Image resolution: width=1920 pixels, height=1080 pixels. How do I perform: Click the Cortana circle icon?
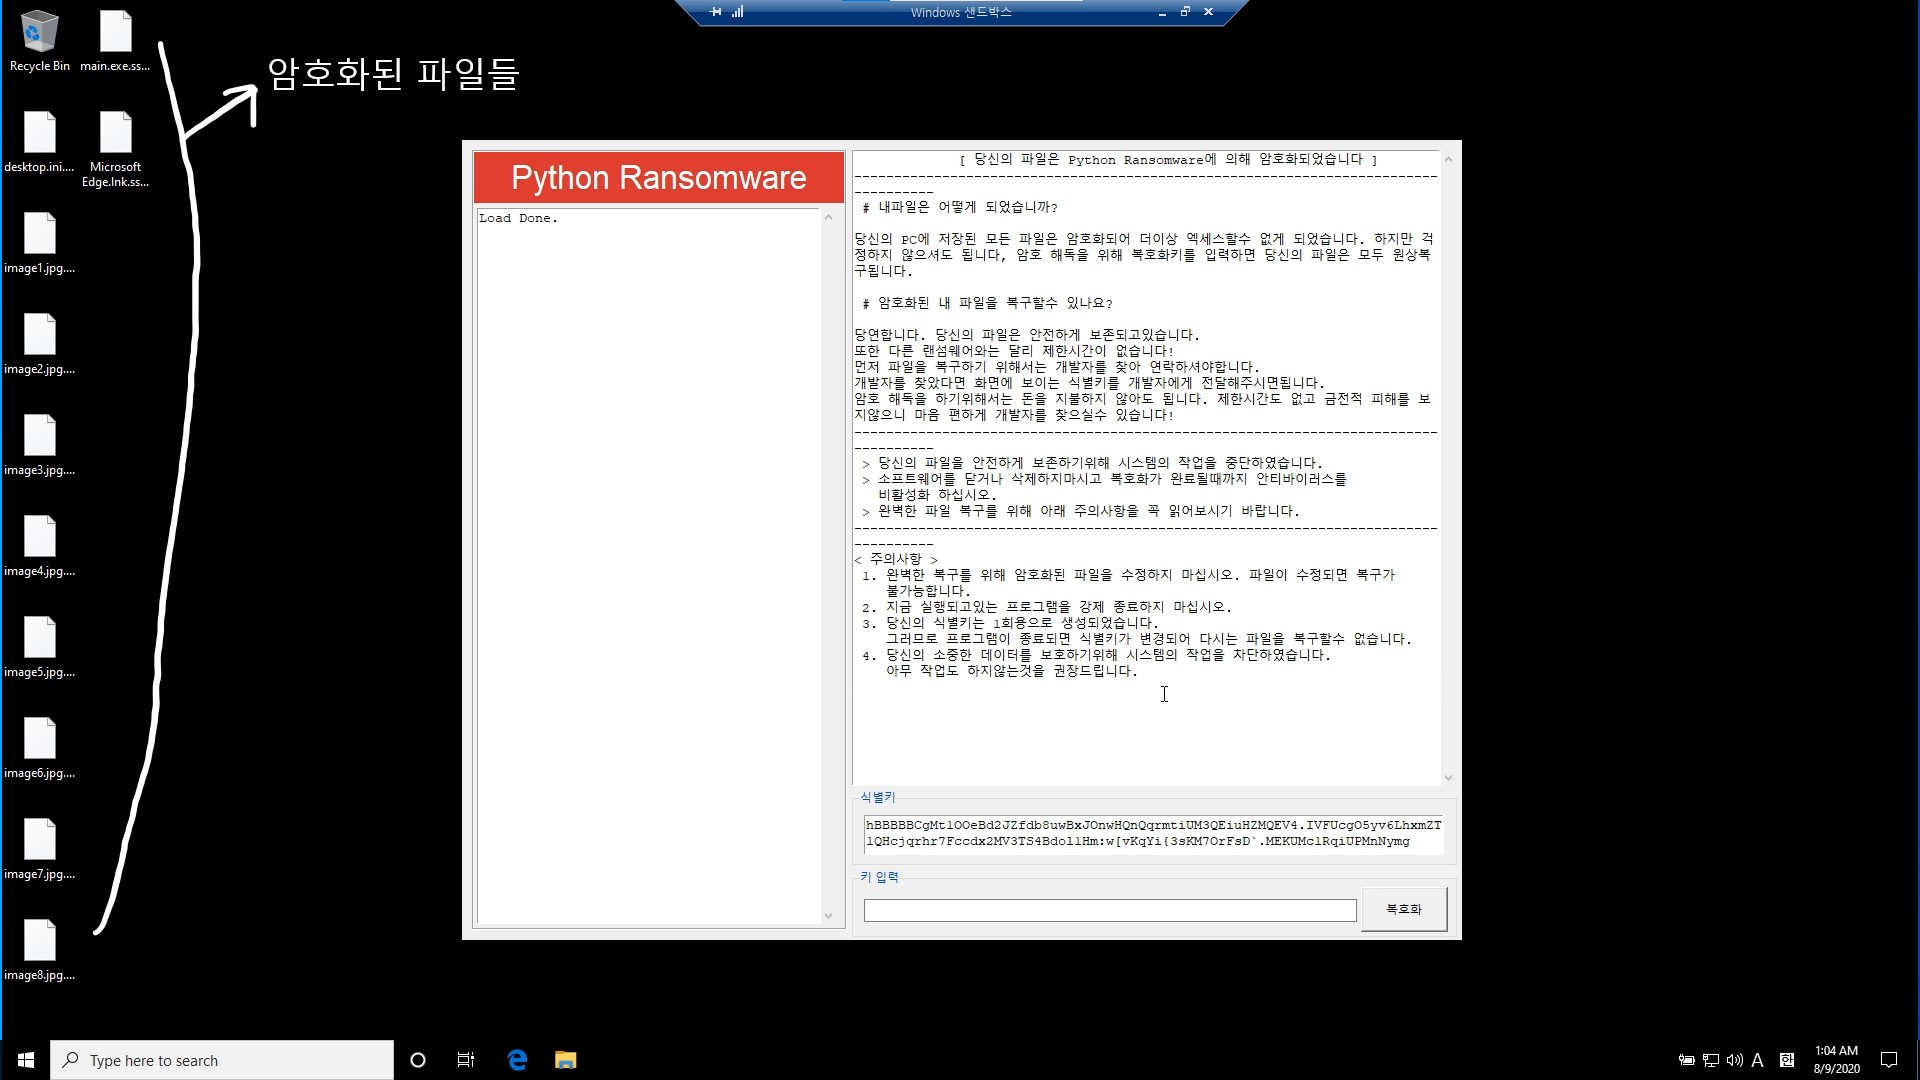pyautogui.click(x=418, y=1060)
